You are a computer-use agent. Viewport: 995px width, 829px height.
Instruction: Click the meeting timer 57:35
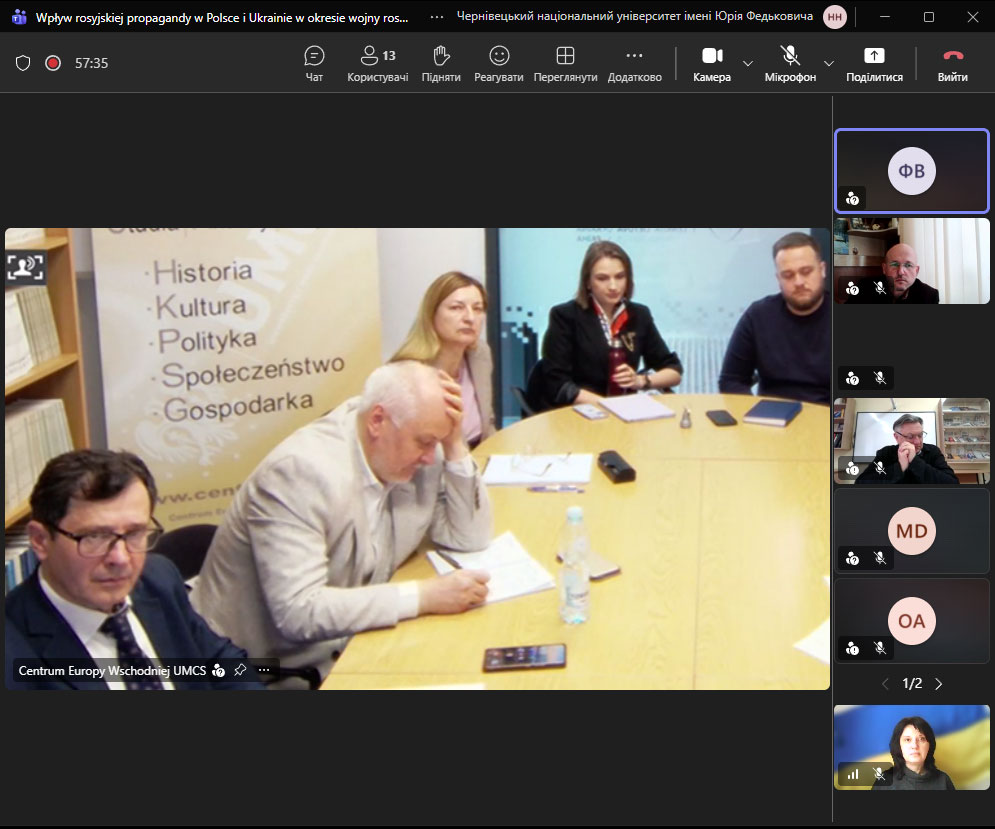[91, 63]
